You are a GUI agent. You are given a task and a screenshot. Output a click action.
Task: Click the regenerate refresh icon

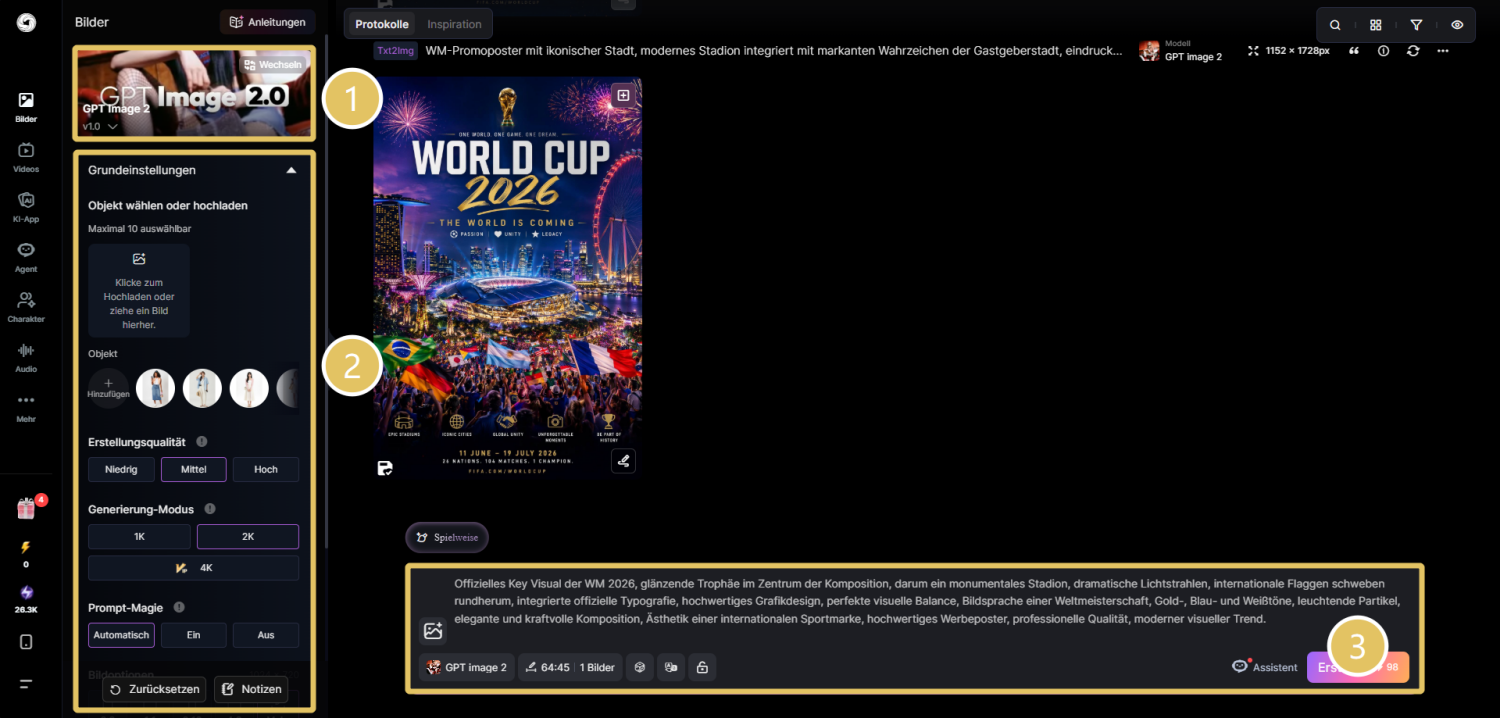coord(1413,50)
